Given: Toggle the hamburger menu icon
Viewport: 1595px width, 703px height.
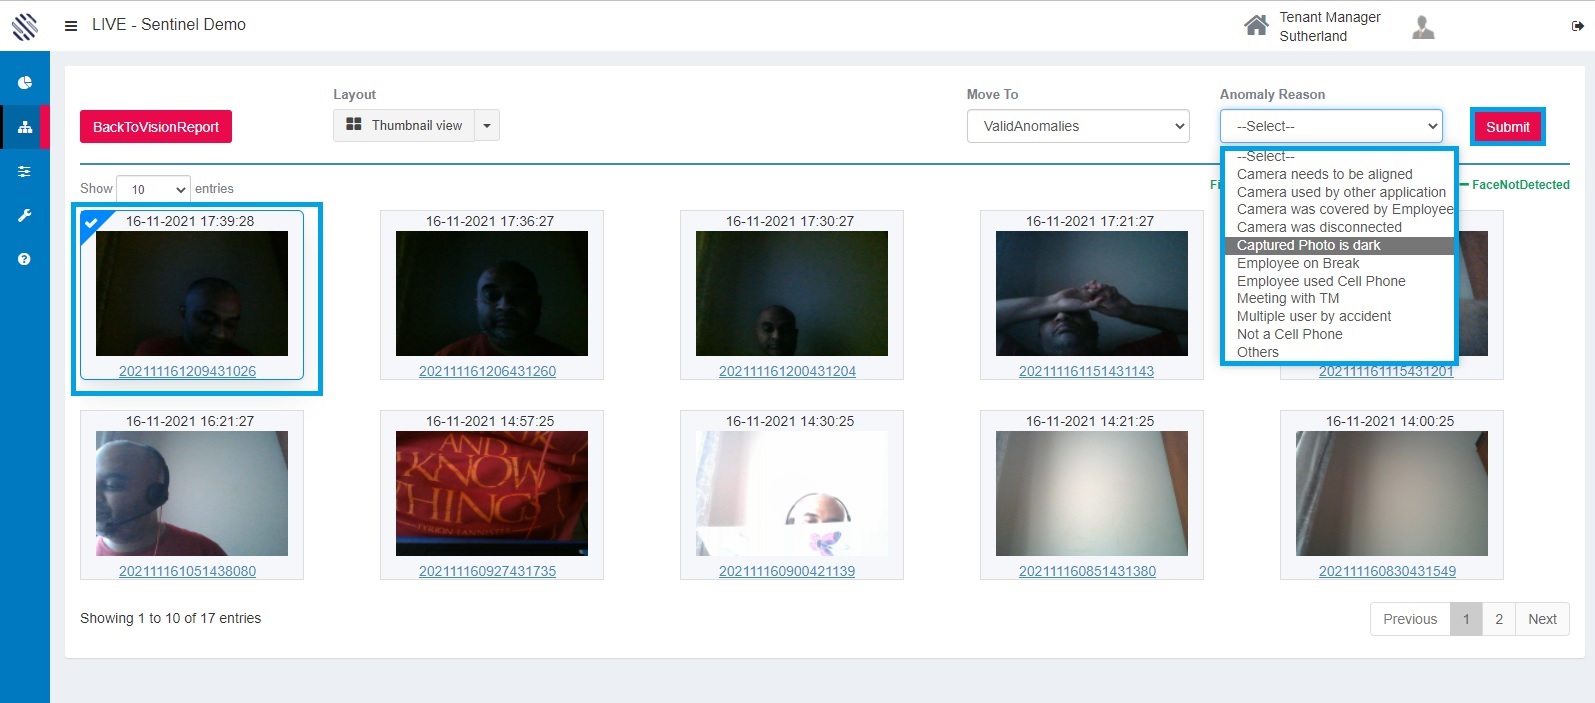Looking at the screenshot, I should pos(71,26).
